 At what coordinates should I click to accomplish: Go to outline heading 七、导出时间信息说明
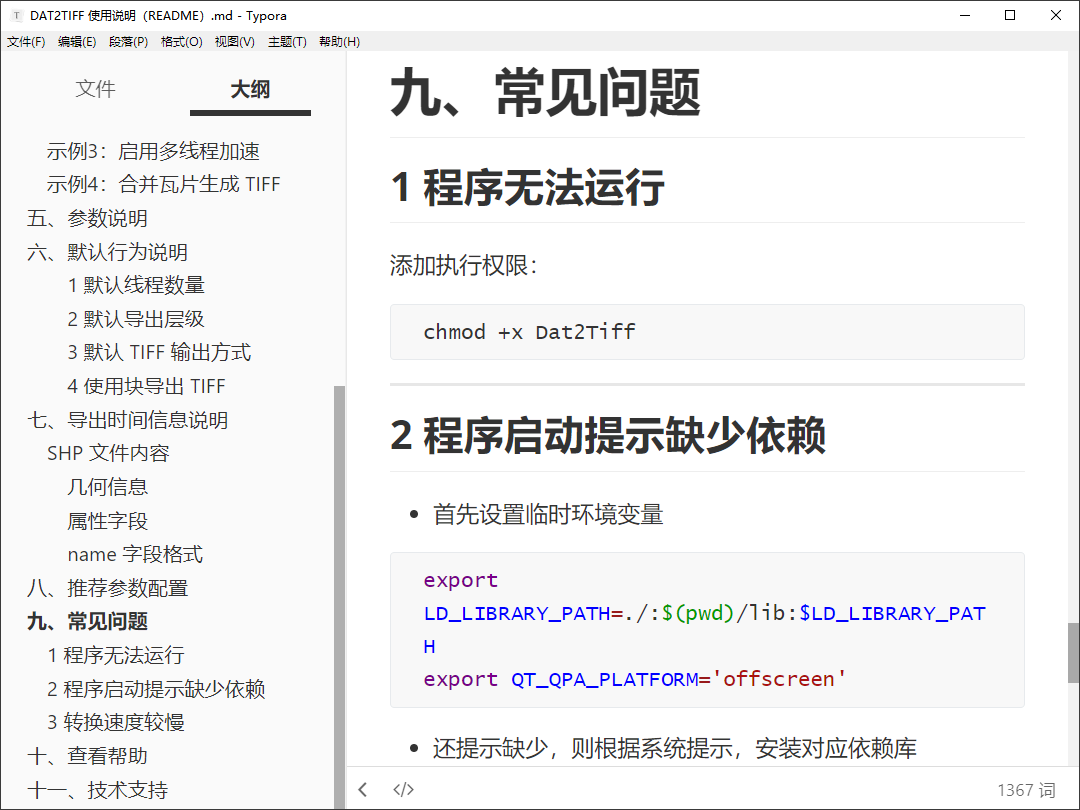(127, 420)
